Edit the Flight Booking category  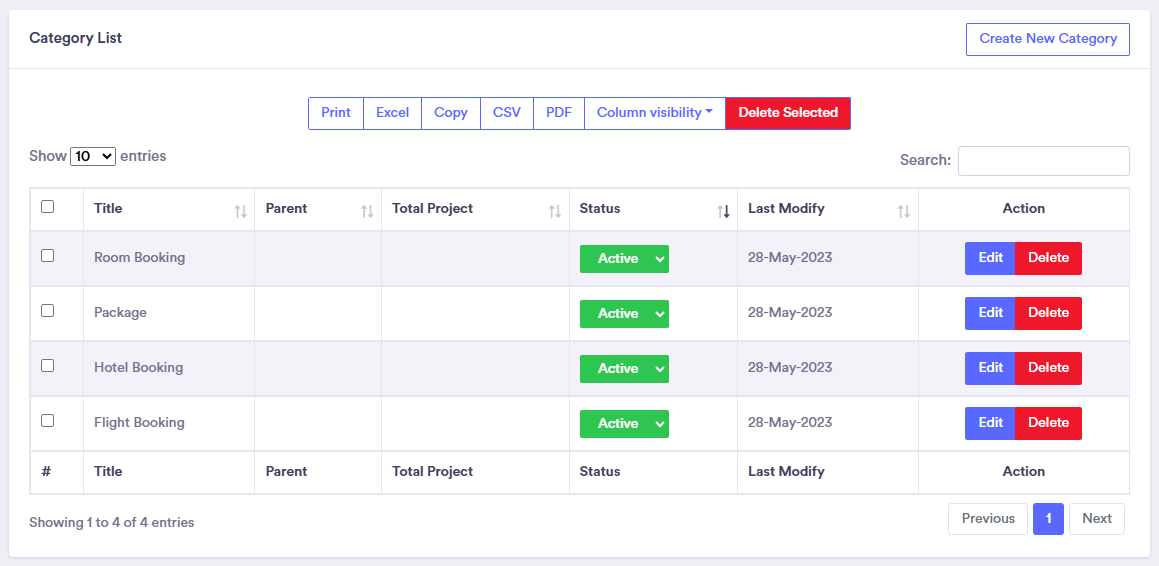point(990,423)
